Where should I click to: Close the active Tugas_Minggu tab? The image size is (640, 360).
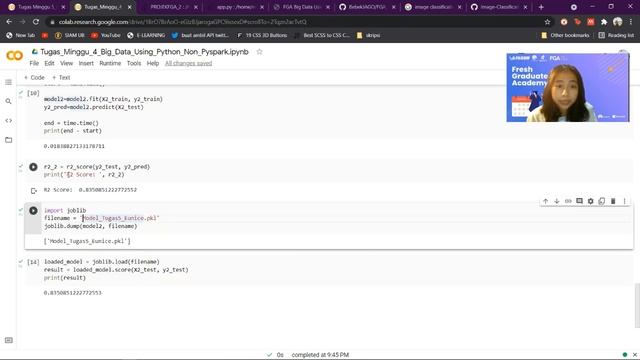tap(129, 7)
